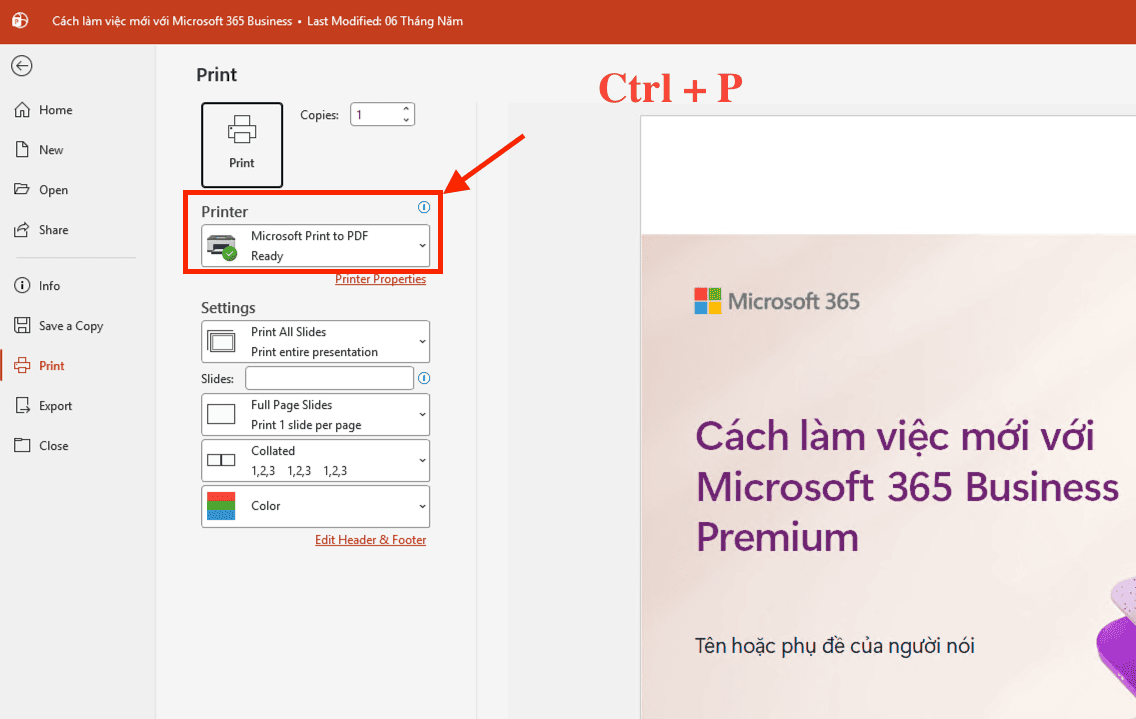Click into the Slides range input field

click(x=330, y=378)
